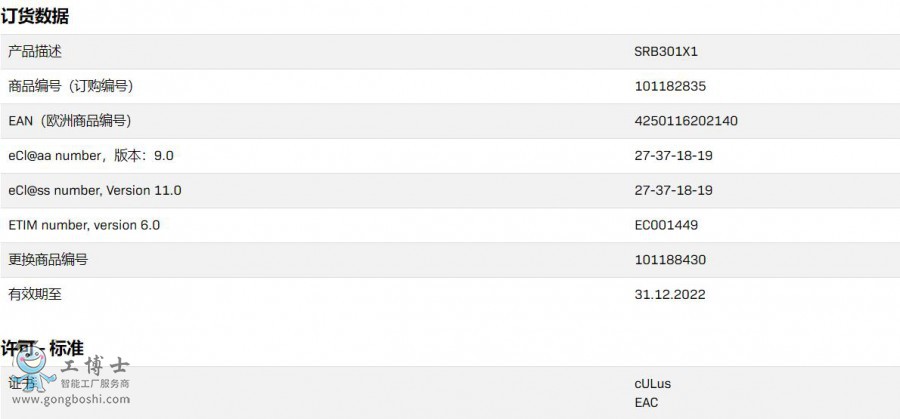Click the 产品描述 row label
This screenshot has height=419, width=900.
pyautogui.click(x=35, y=52)
